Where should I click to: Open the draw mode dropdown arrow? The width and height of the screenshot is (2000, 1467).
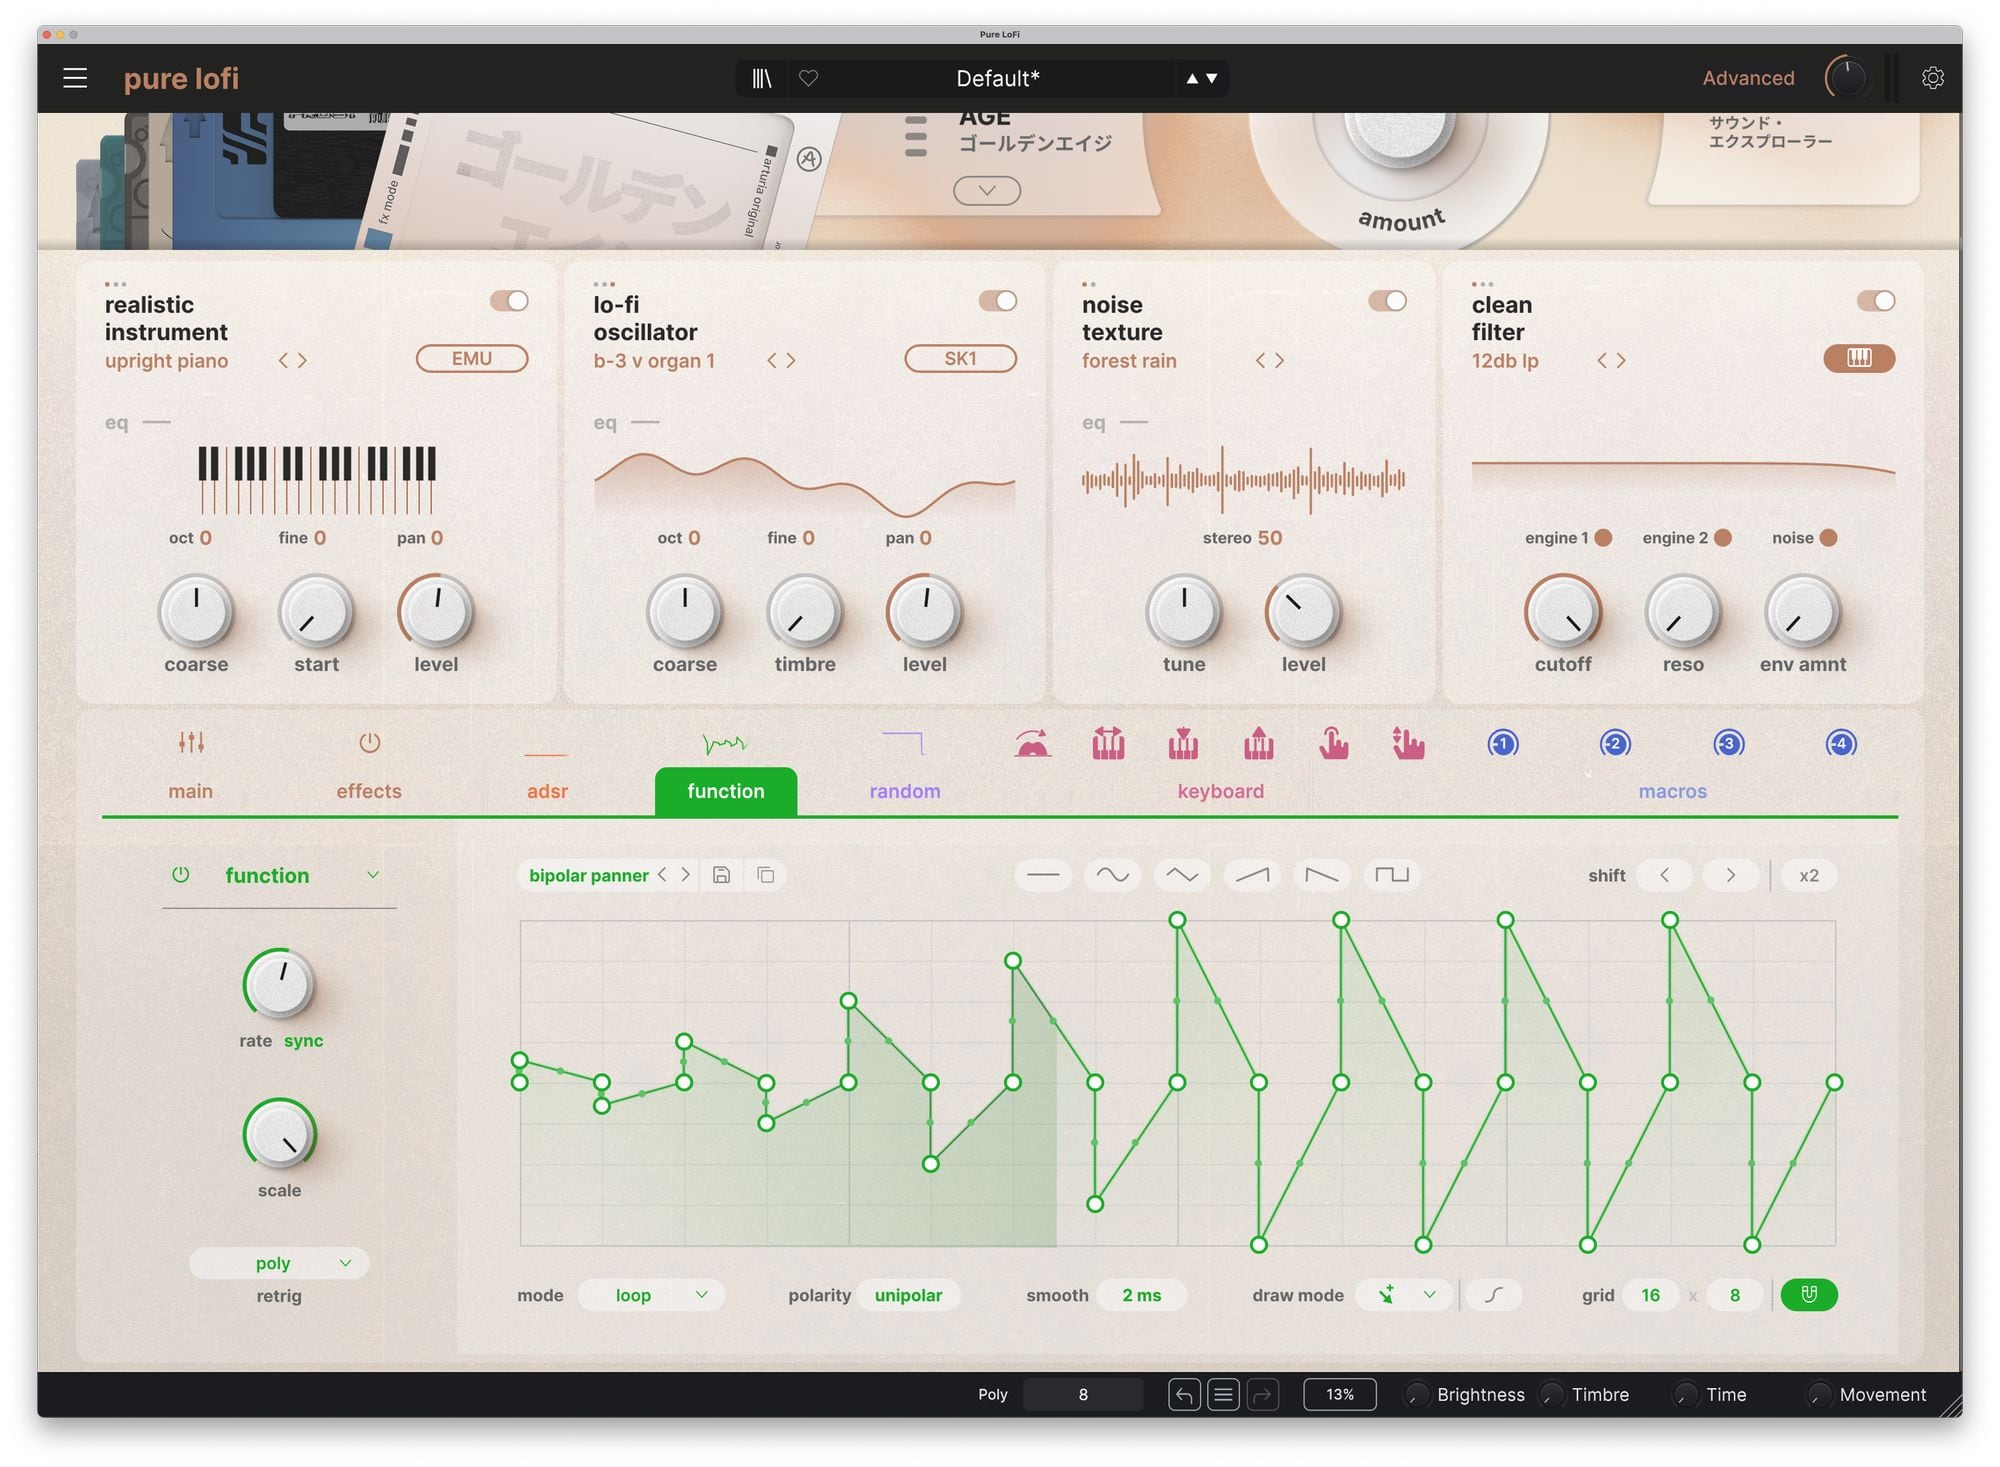[1429, 1294]
